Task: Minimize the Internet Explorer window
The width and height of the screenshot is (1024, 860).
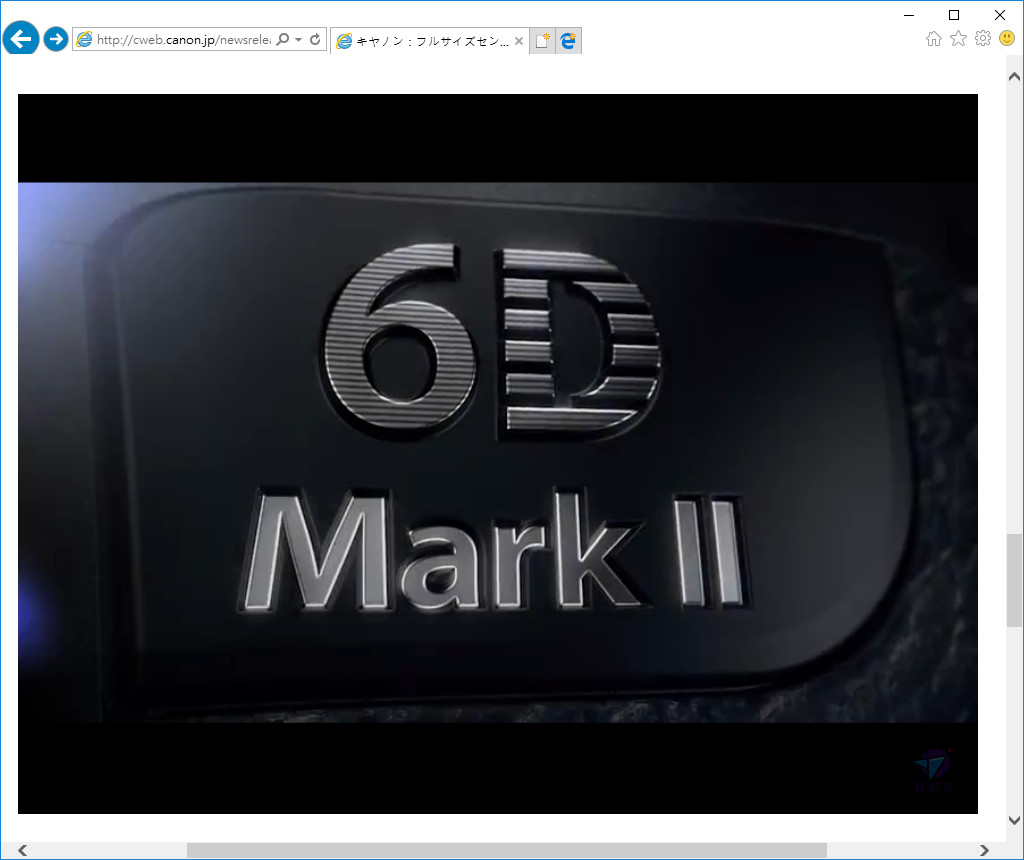Action: click(909, 15)
